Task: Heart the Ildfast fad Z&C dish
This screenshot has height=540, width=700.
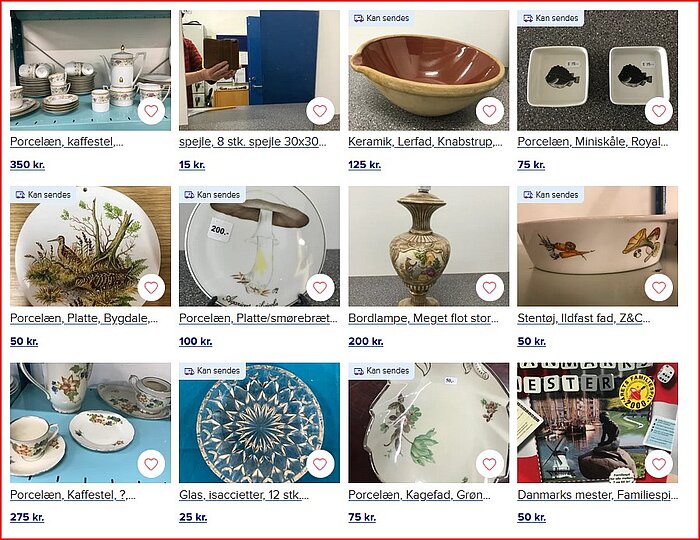Action: pos(659,288)
